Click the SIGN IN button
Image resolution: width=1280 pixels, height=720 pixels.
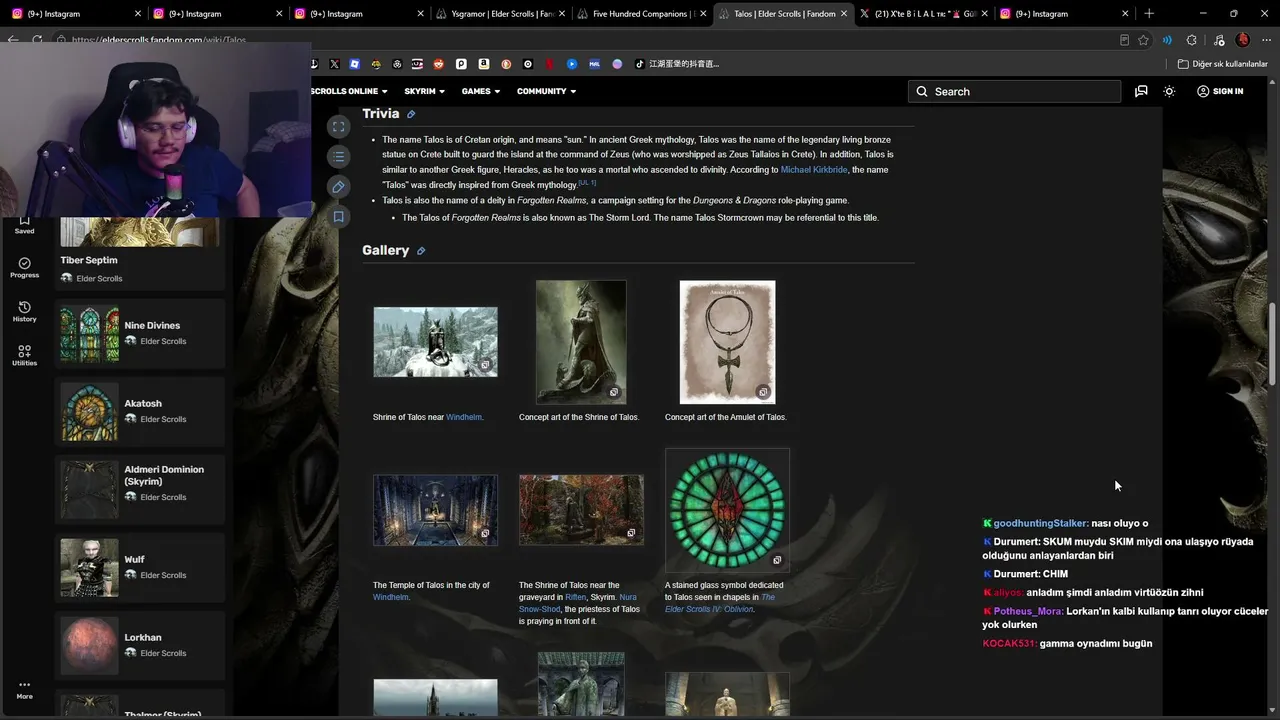1220,91
